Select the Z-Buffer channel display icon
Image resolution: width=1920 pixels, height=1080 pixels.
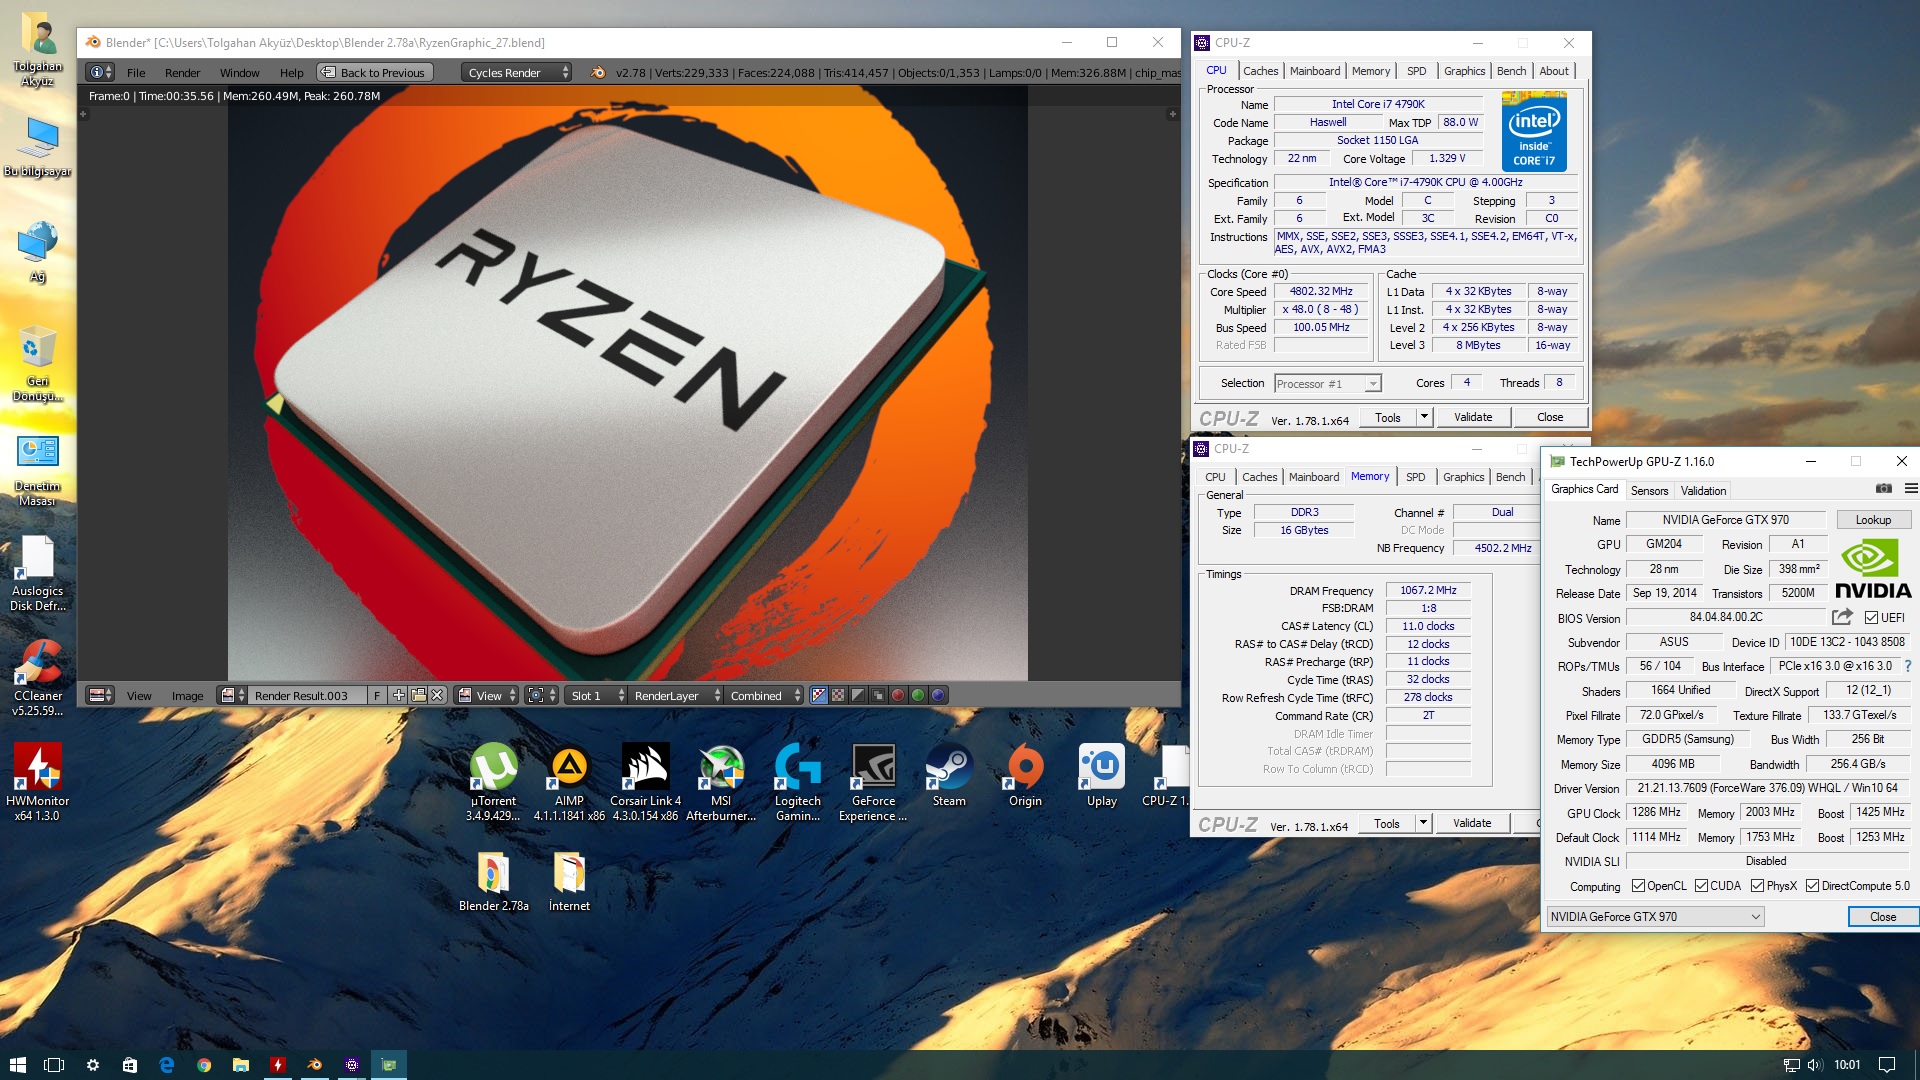click(878, 695)
